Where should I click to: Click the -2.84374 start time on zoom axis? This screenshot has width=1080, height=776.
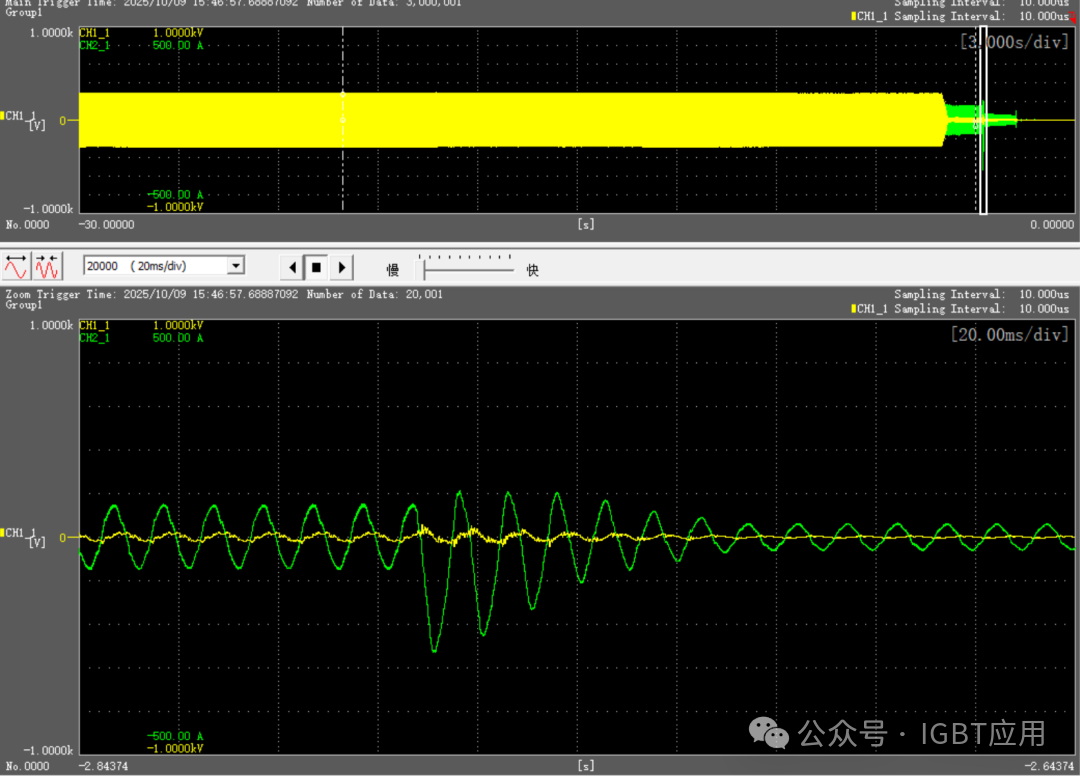(x=103, y=766)
